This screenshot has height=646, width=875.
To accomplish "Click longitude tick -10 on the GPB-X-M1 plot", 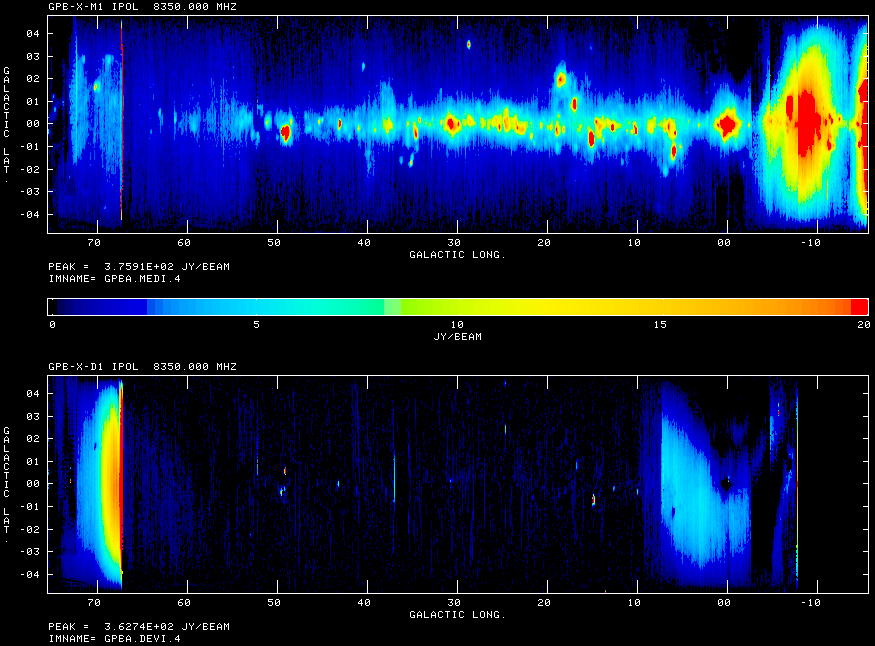I will (x=811, y=243).
